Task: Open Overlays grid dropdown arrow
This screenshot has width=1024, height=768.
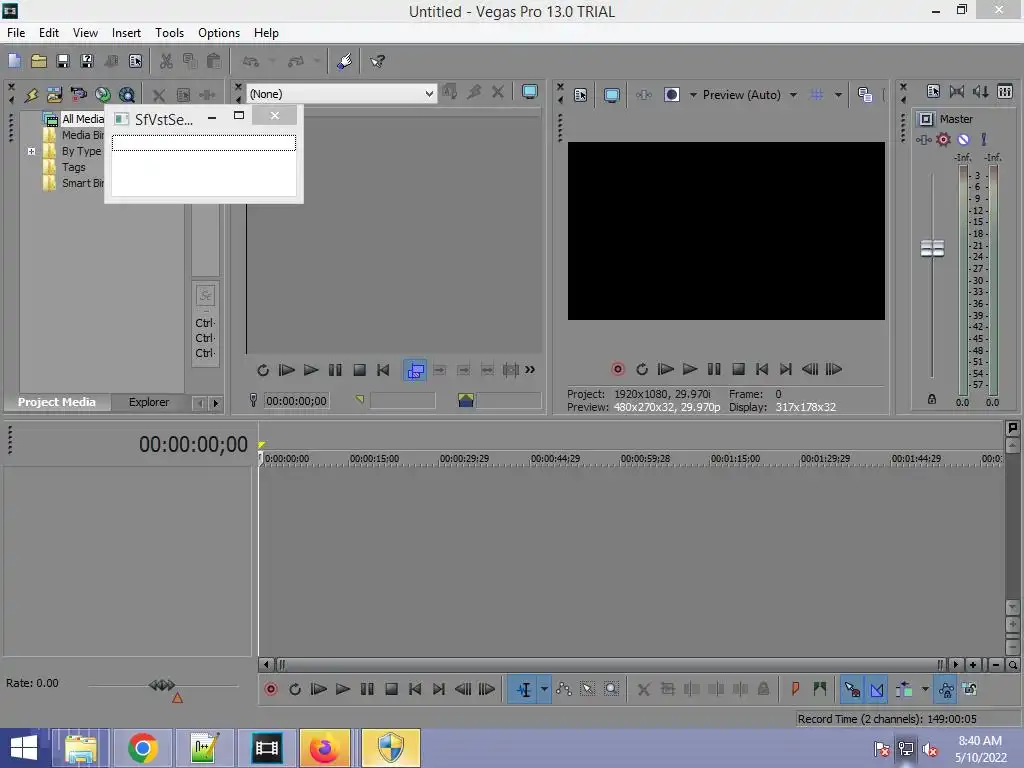Action: pyautogui.click(x=838, y=95)
